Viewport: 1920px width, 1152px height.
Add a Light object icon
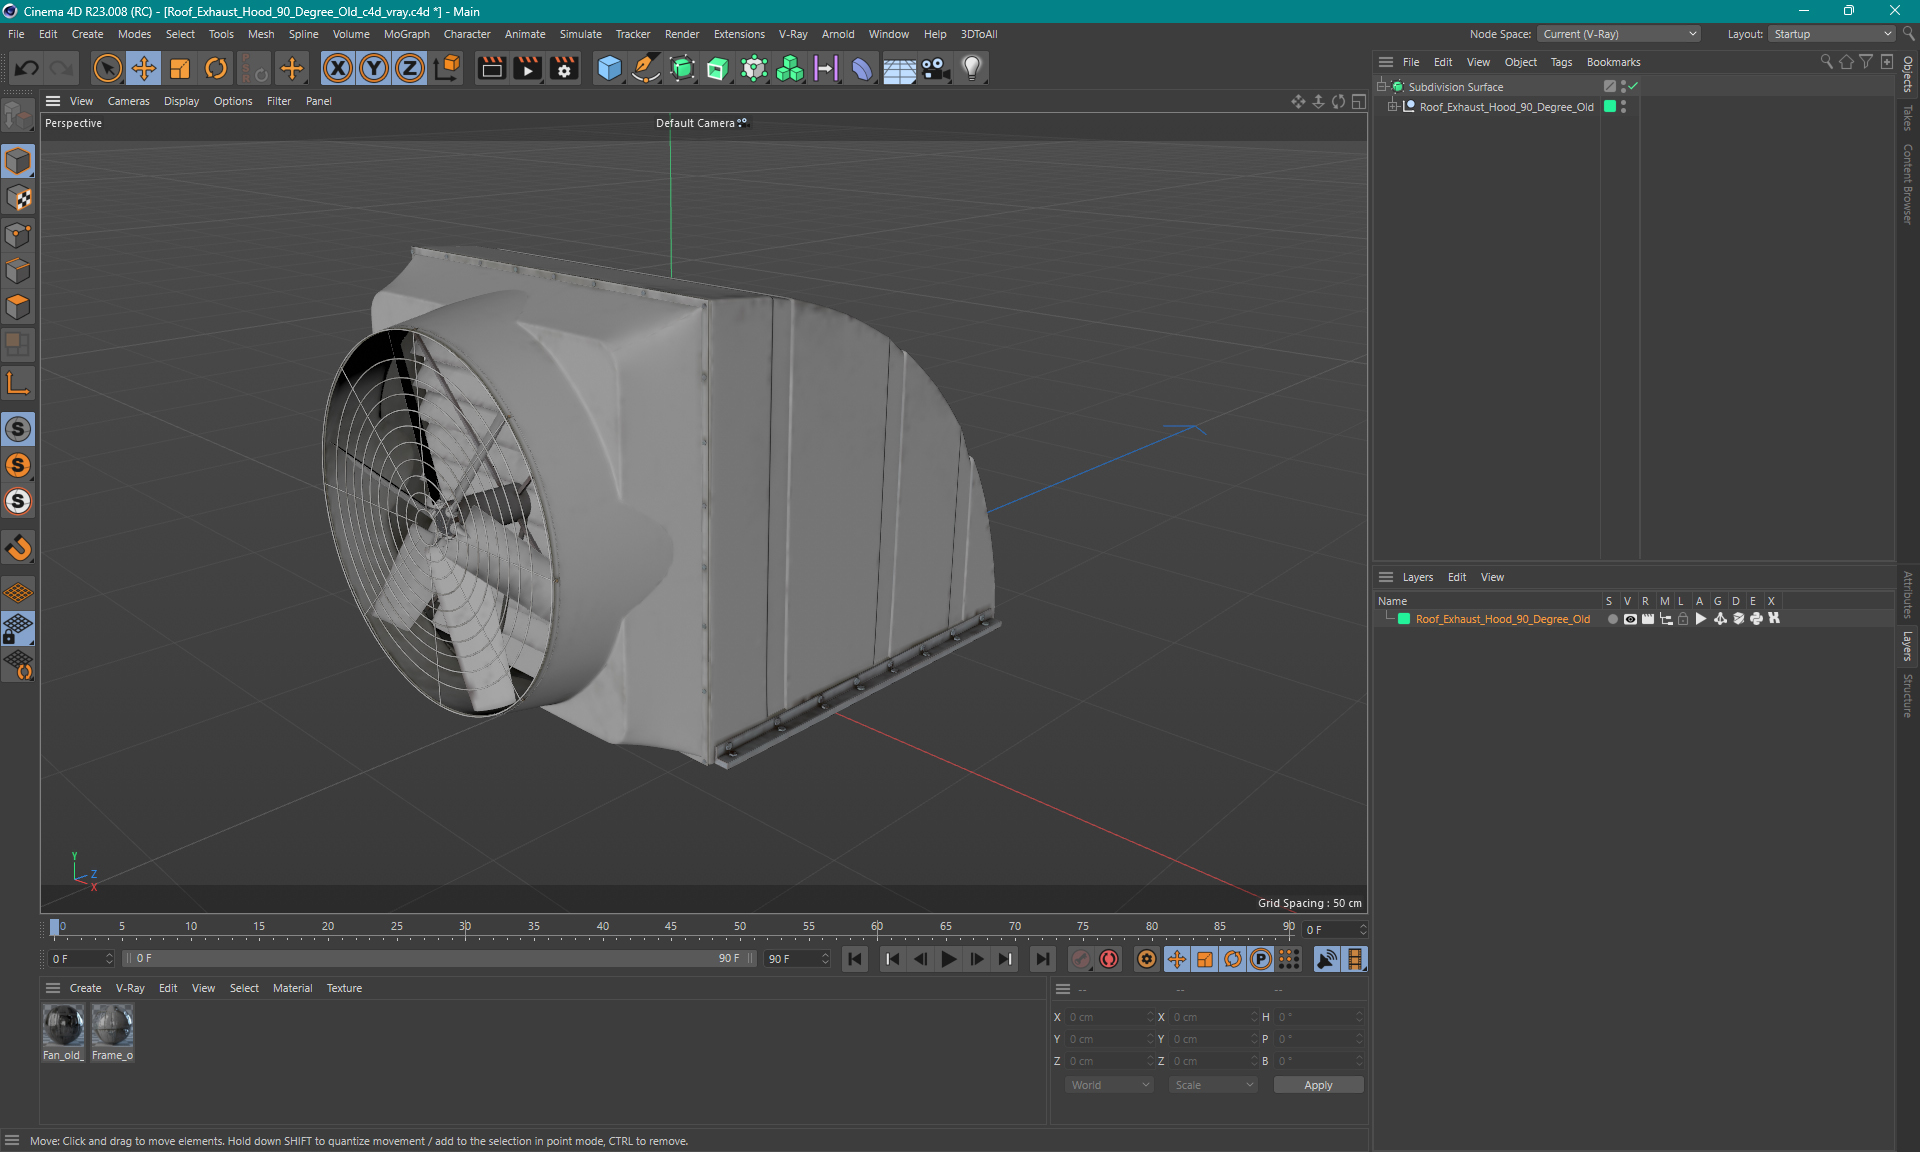pyautogui.click(x=972, y=68)
